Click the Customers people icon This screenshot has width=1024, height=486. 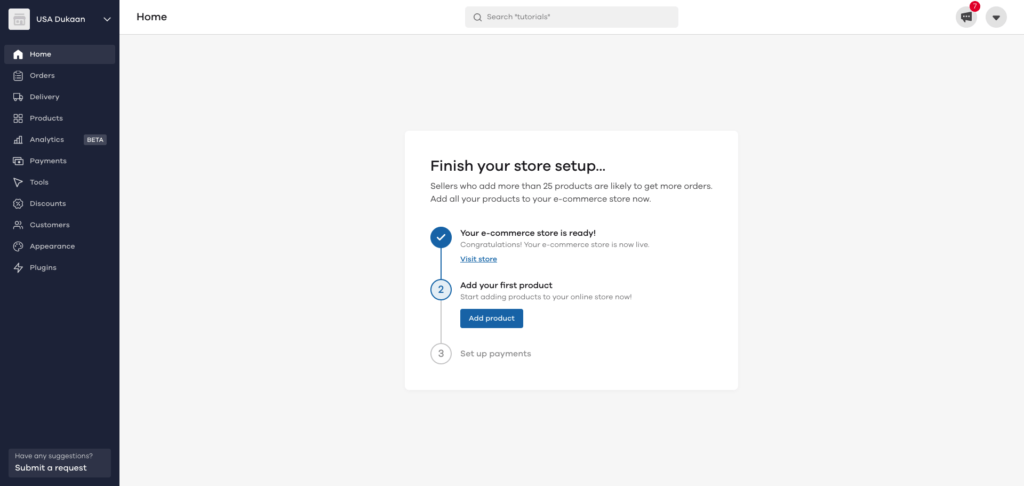(18, 225)
